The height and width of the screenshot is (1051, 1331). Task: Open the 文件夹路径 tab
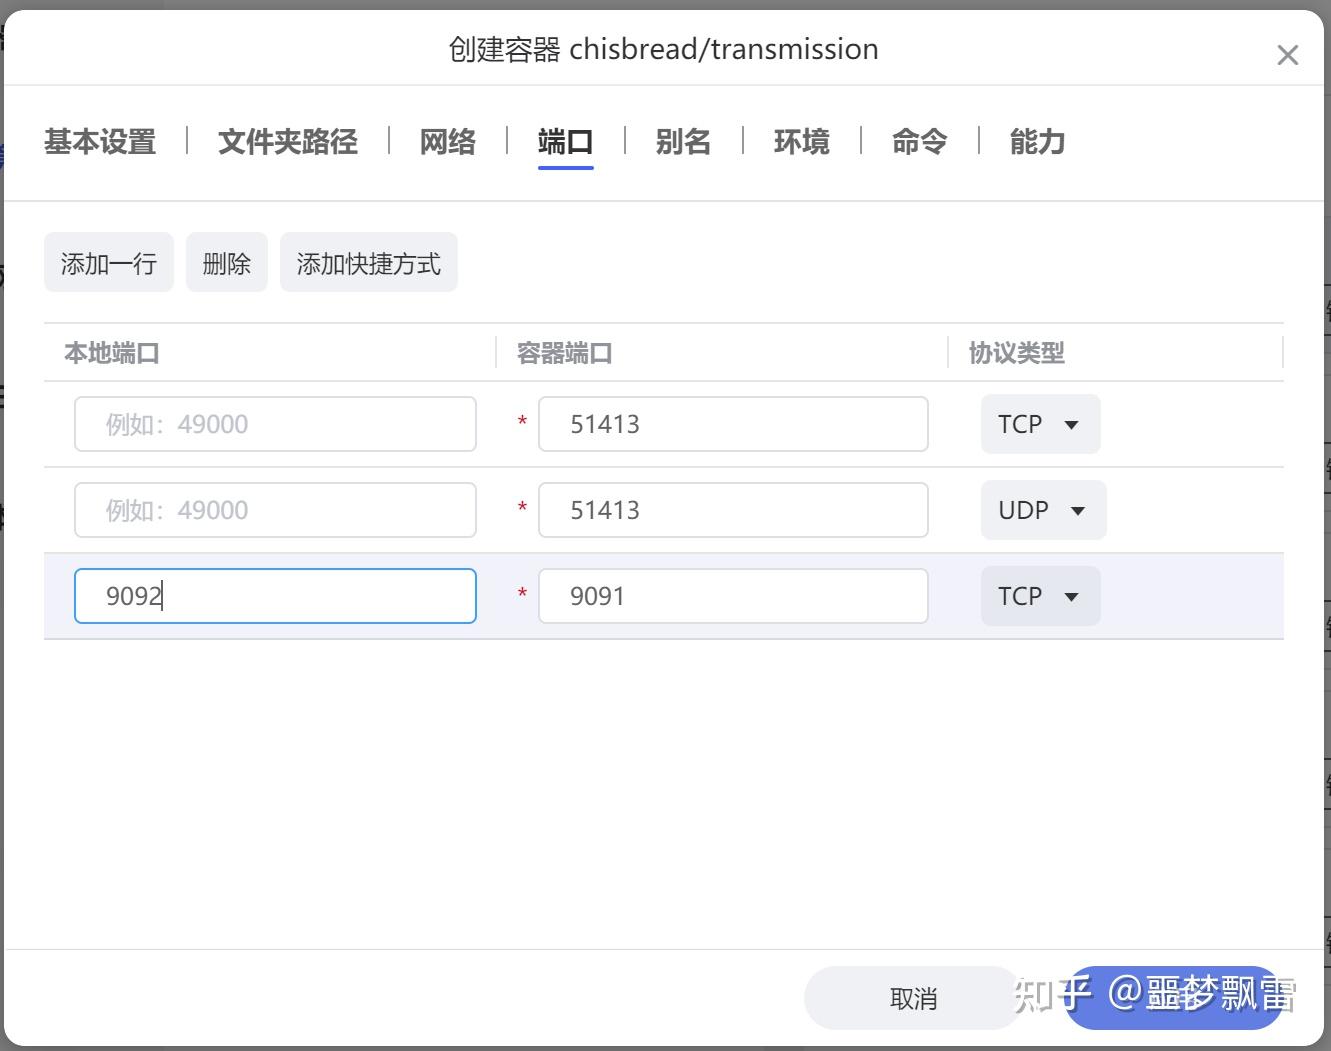coord(287,142)
